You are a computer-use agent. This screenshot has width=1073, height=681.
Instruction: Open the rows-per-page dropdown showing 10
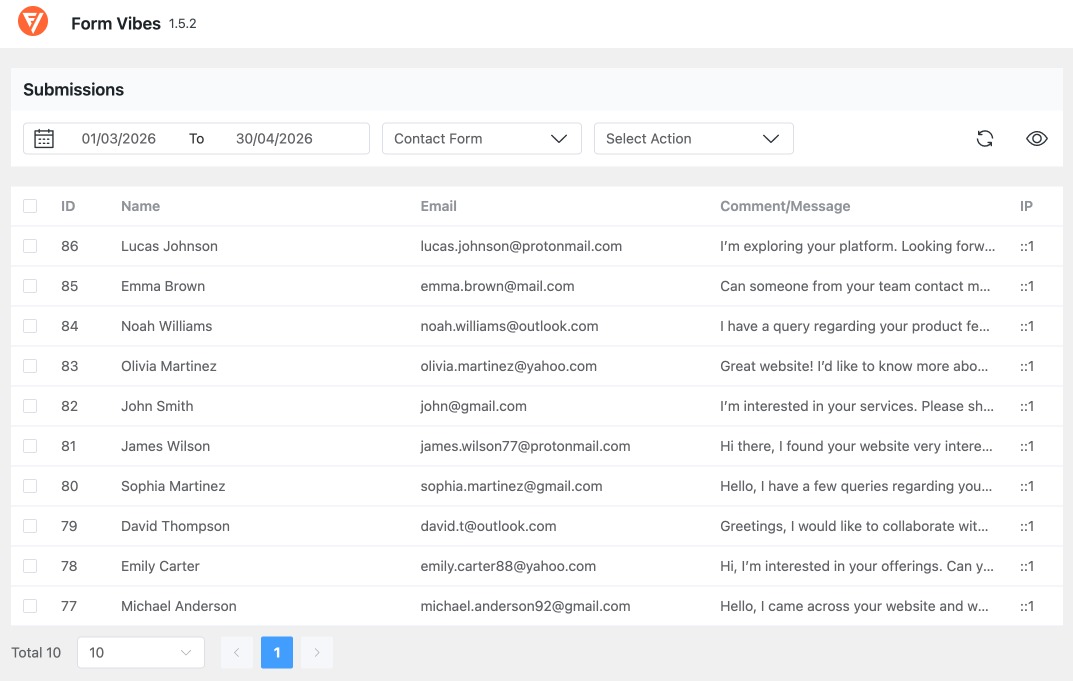(x=140, y=652)
